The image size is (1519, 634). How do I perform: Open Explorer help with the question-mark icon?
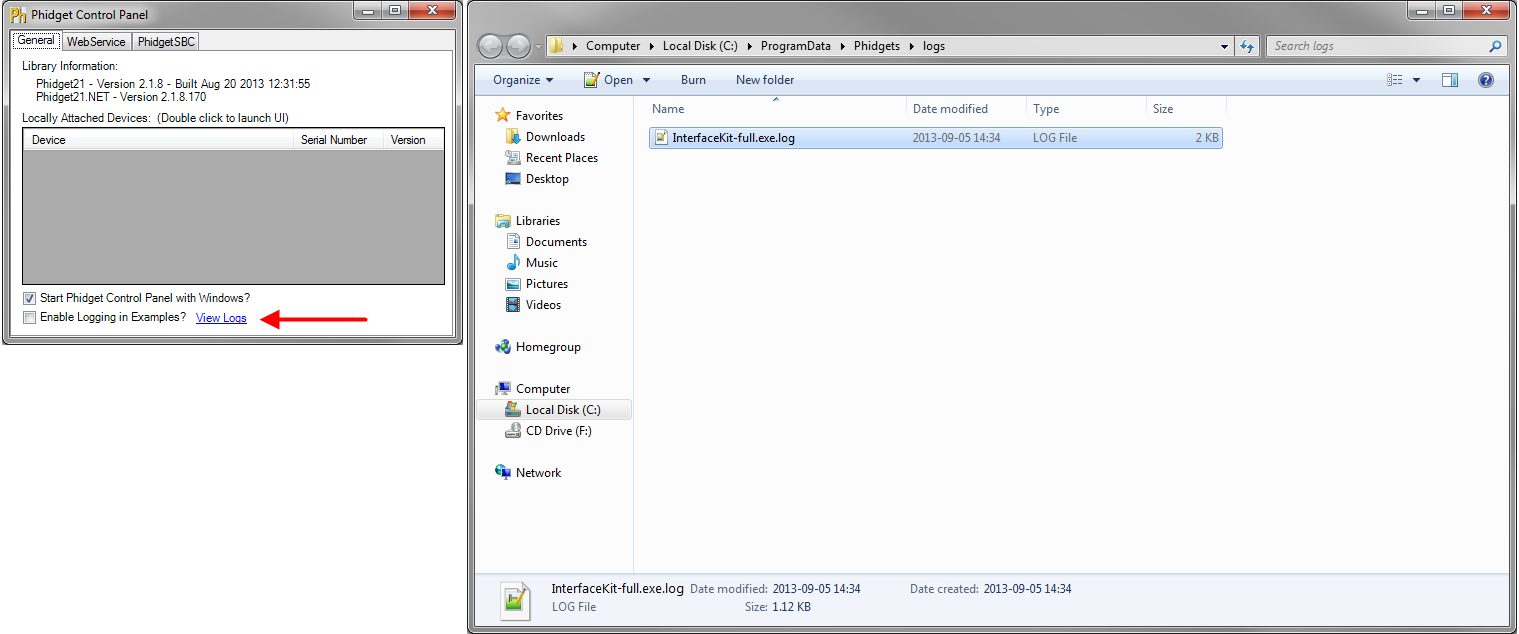(x=1486, y=80)
